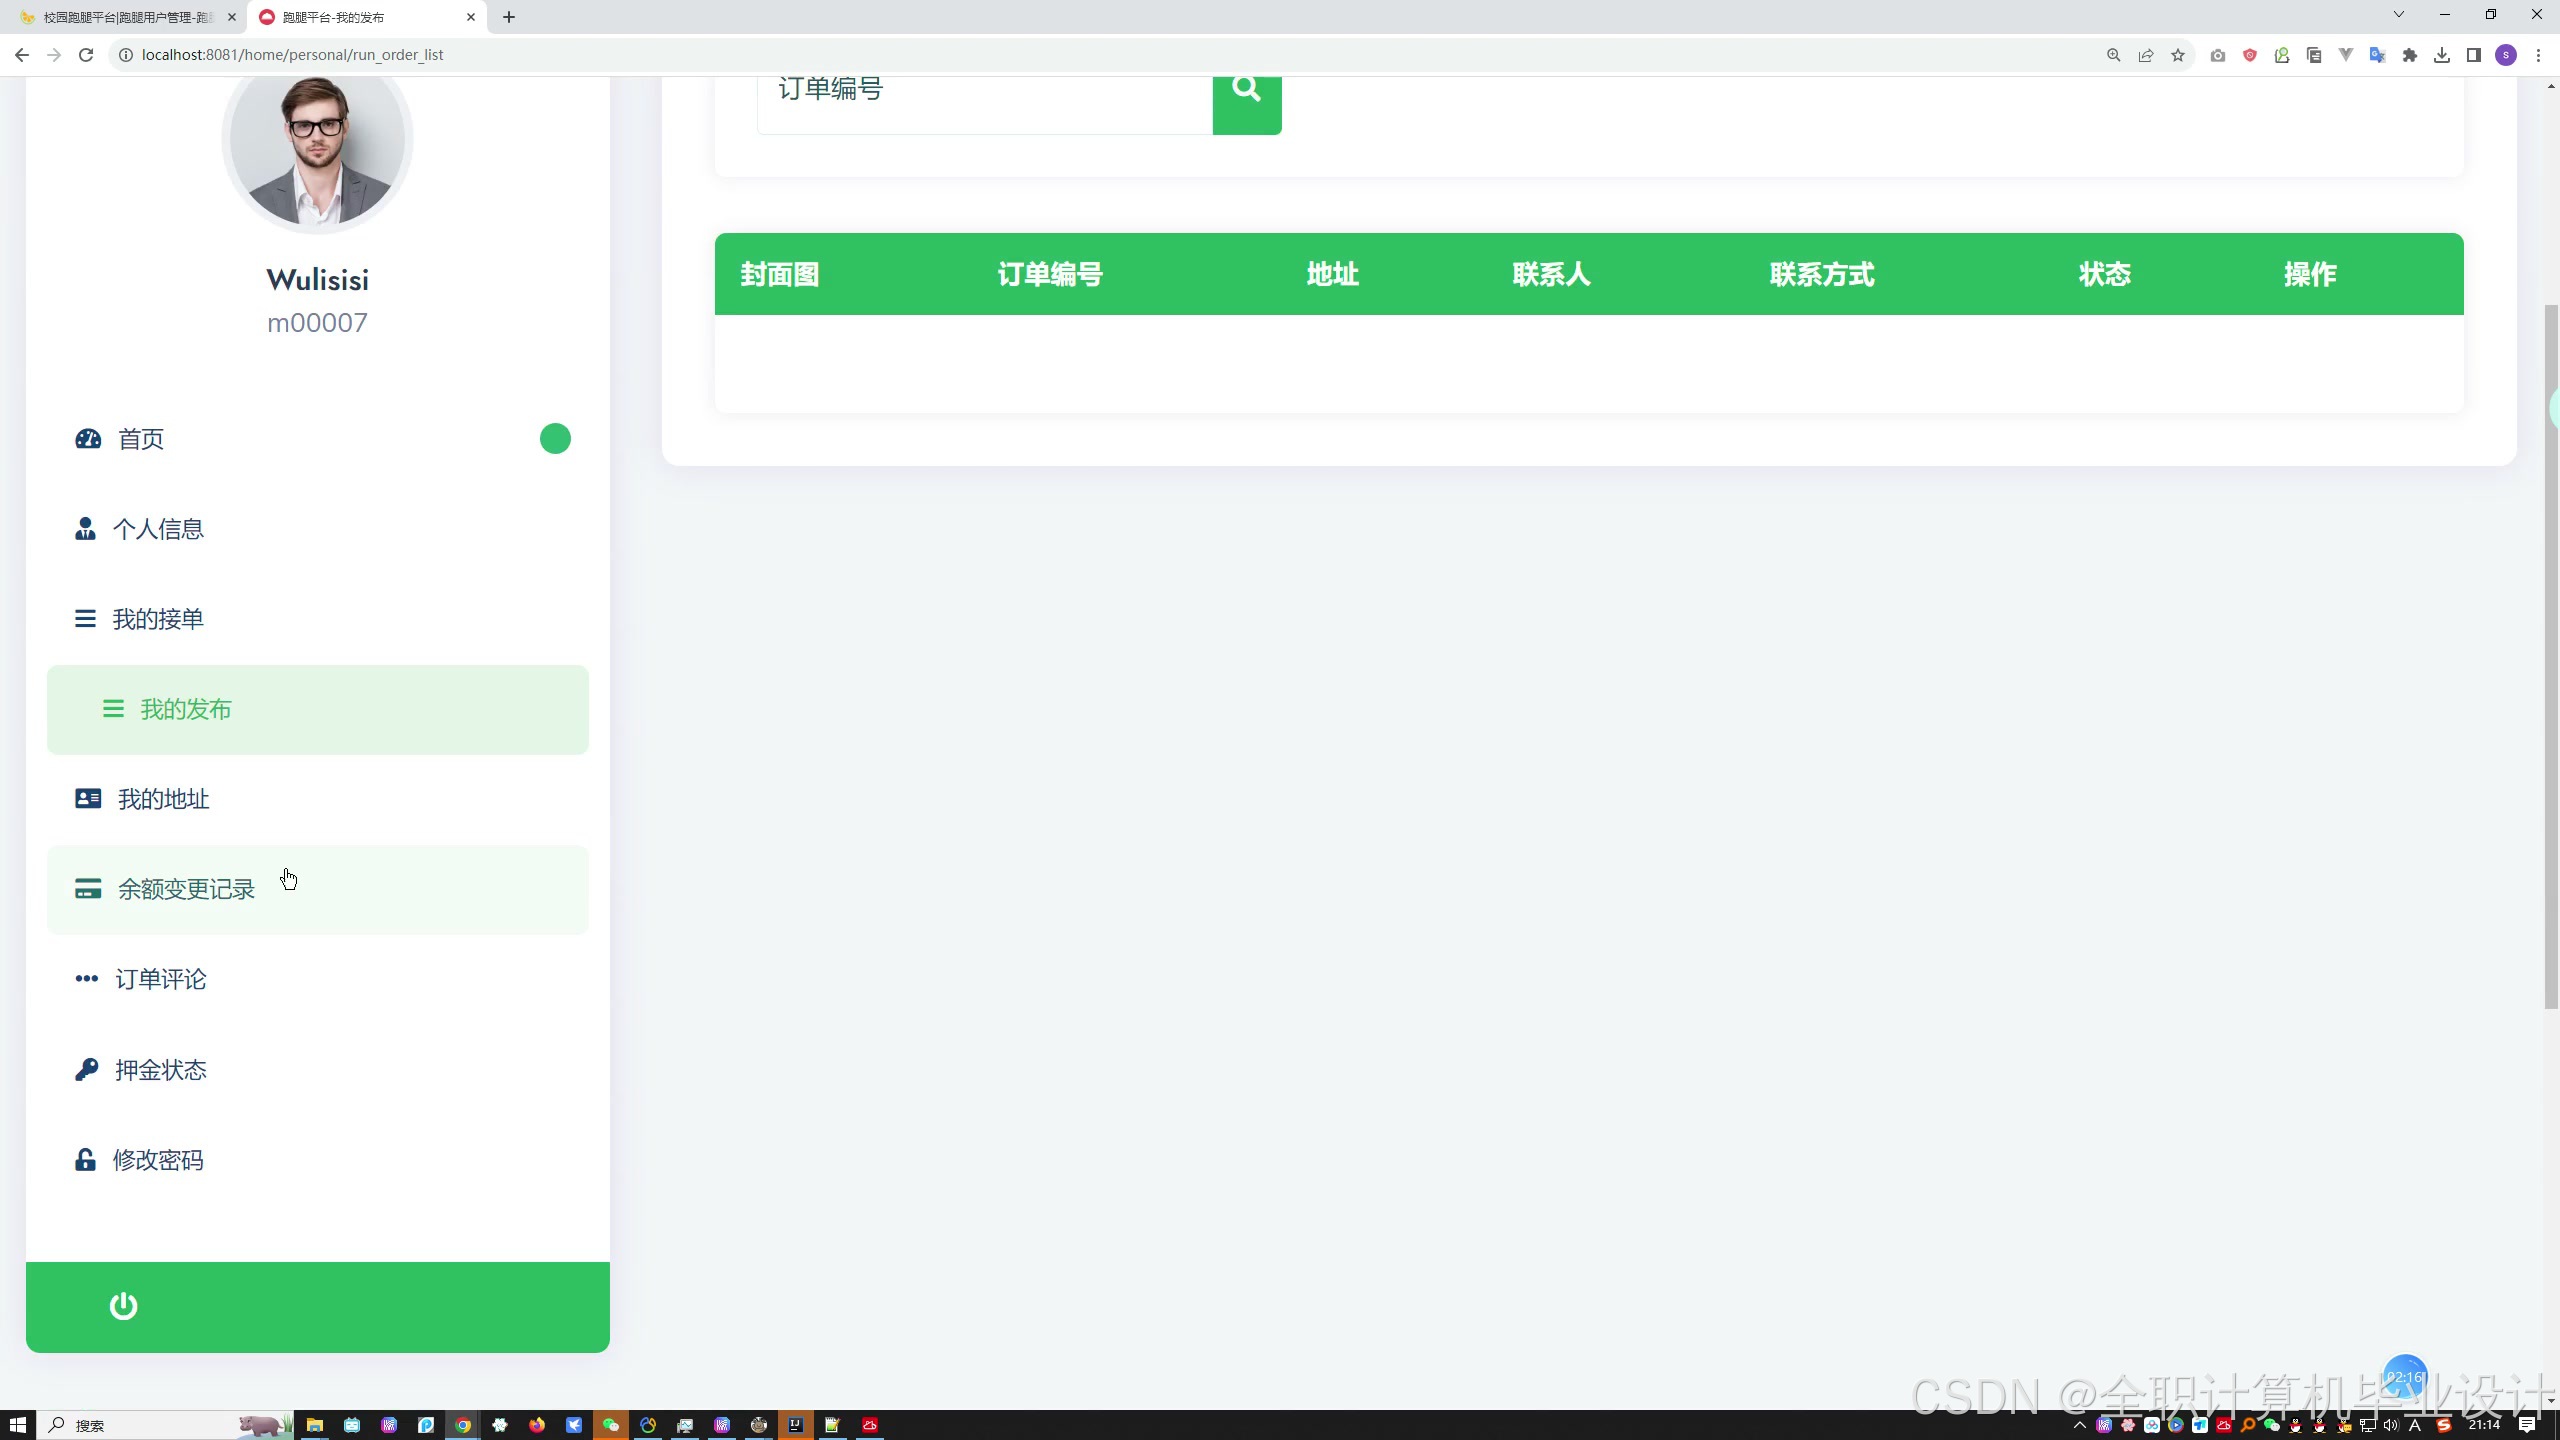The image size is (2560, 1440).
Task: Select the 我的发布 sidebar item
Action: point(186,710)
